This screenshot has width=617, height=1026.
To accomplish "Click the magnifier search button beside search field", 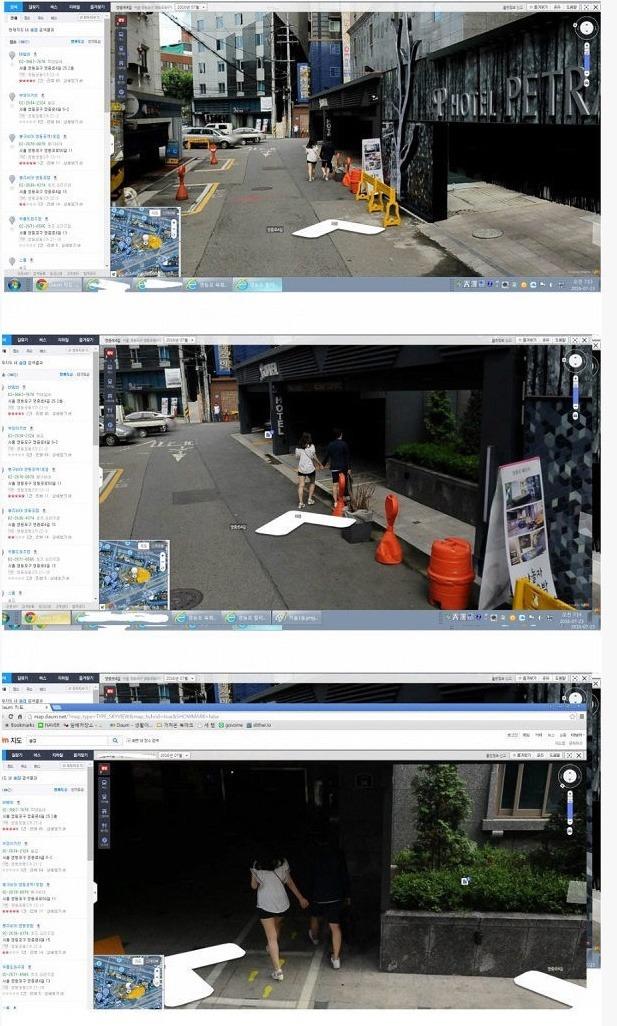I will 115,740.
